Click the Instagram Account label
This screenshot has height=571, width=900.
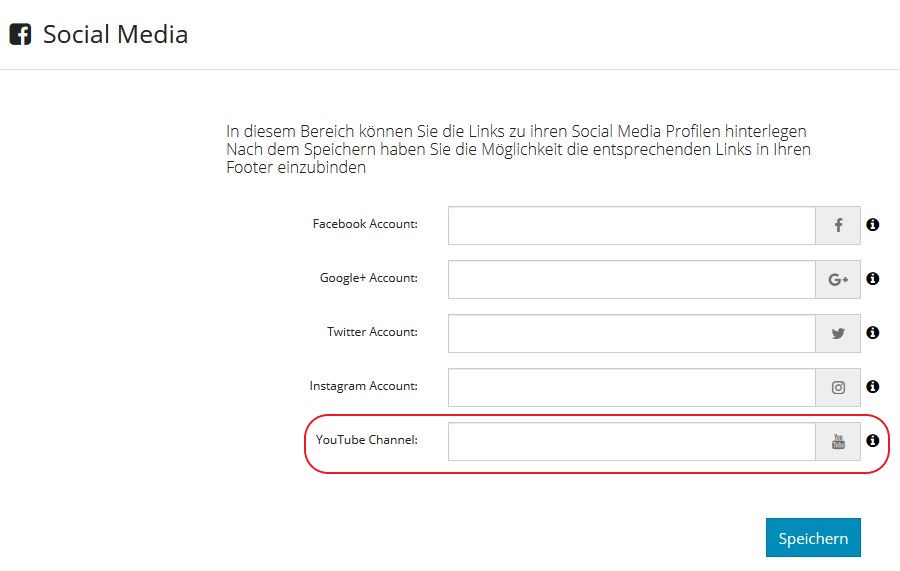[363, 386]
